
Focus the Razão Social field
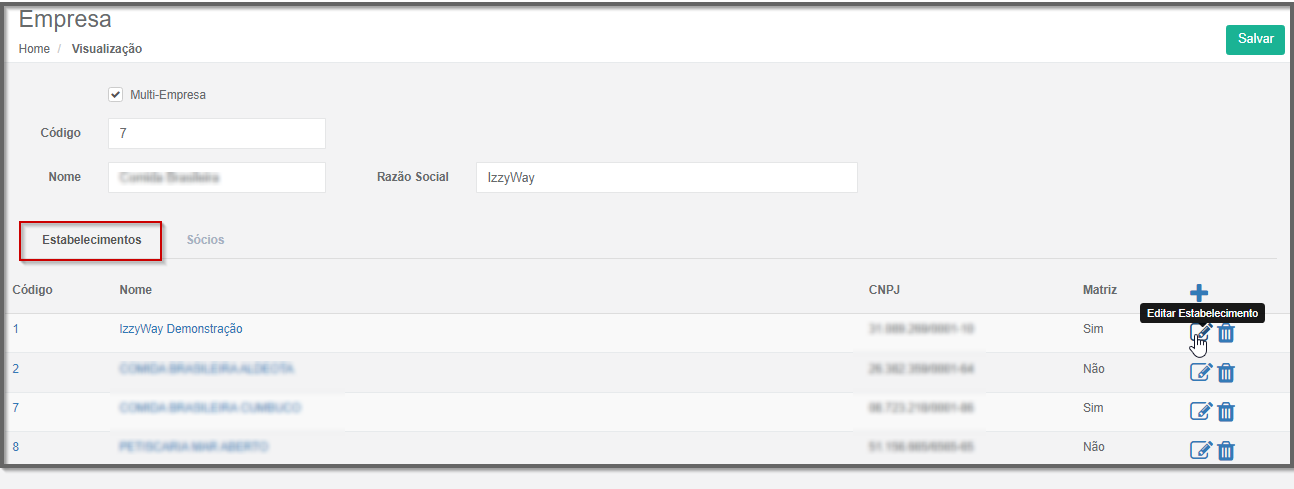pos(667,177)
